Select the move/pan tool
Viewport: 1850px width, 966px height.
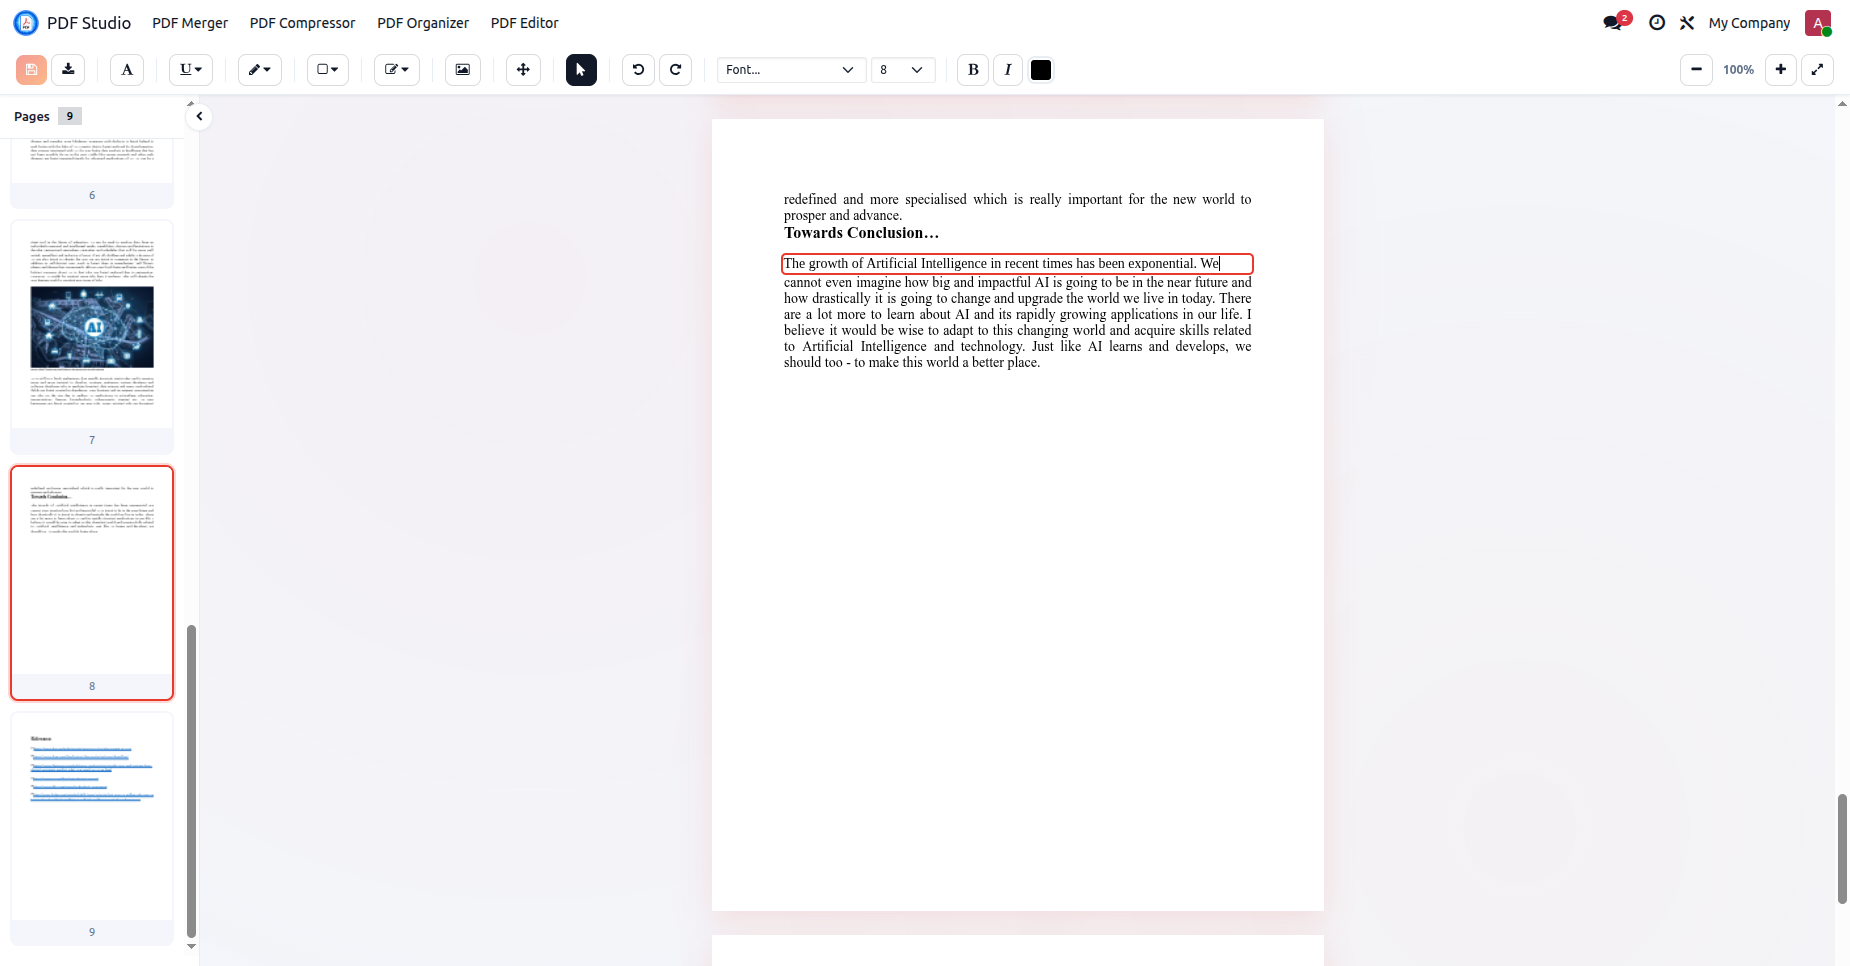(523, 70)
